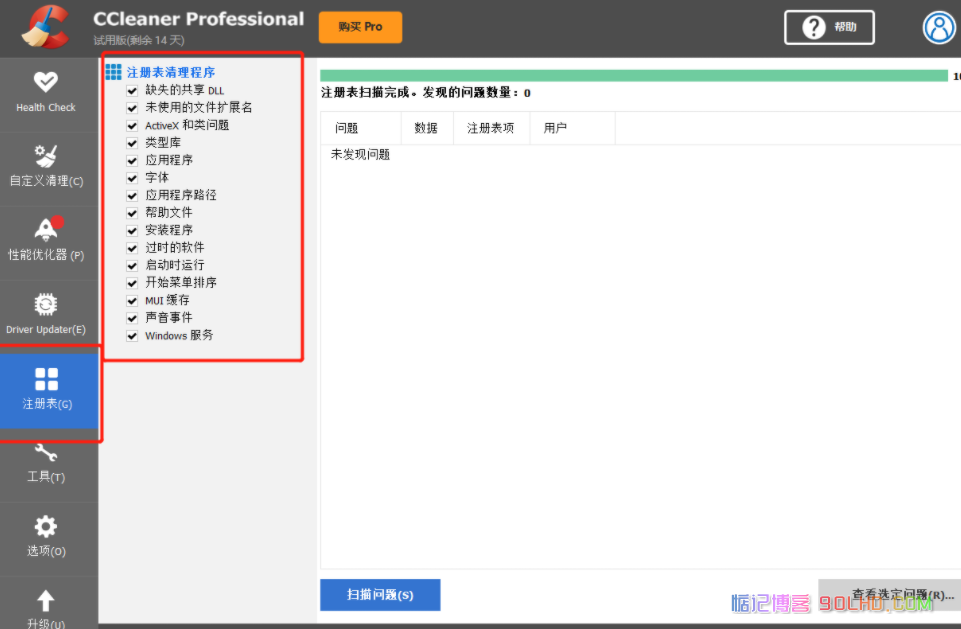This screenshot has width=961, height=629.
Task: Click the 购买 Pro button
Action: click(x=360, y=27)
